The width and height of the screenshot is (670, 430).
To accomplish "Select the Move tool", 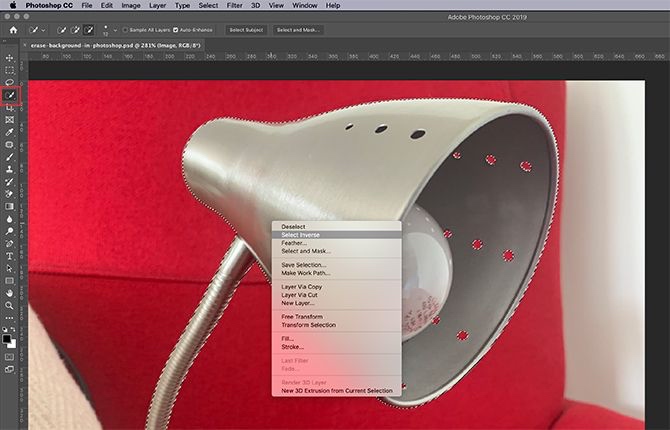I will [9, 59].
